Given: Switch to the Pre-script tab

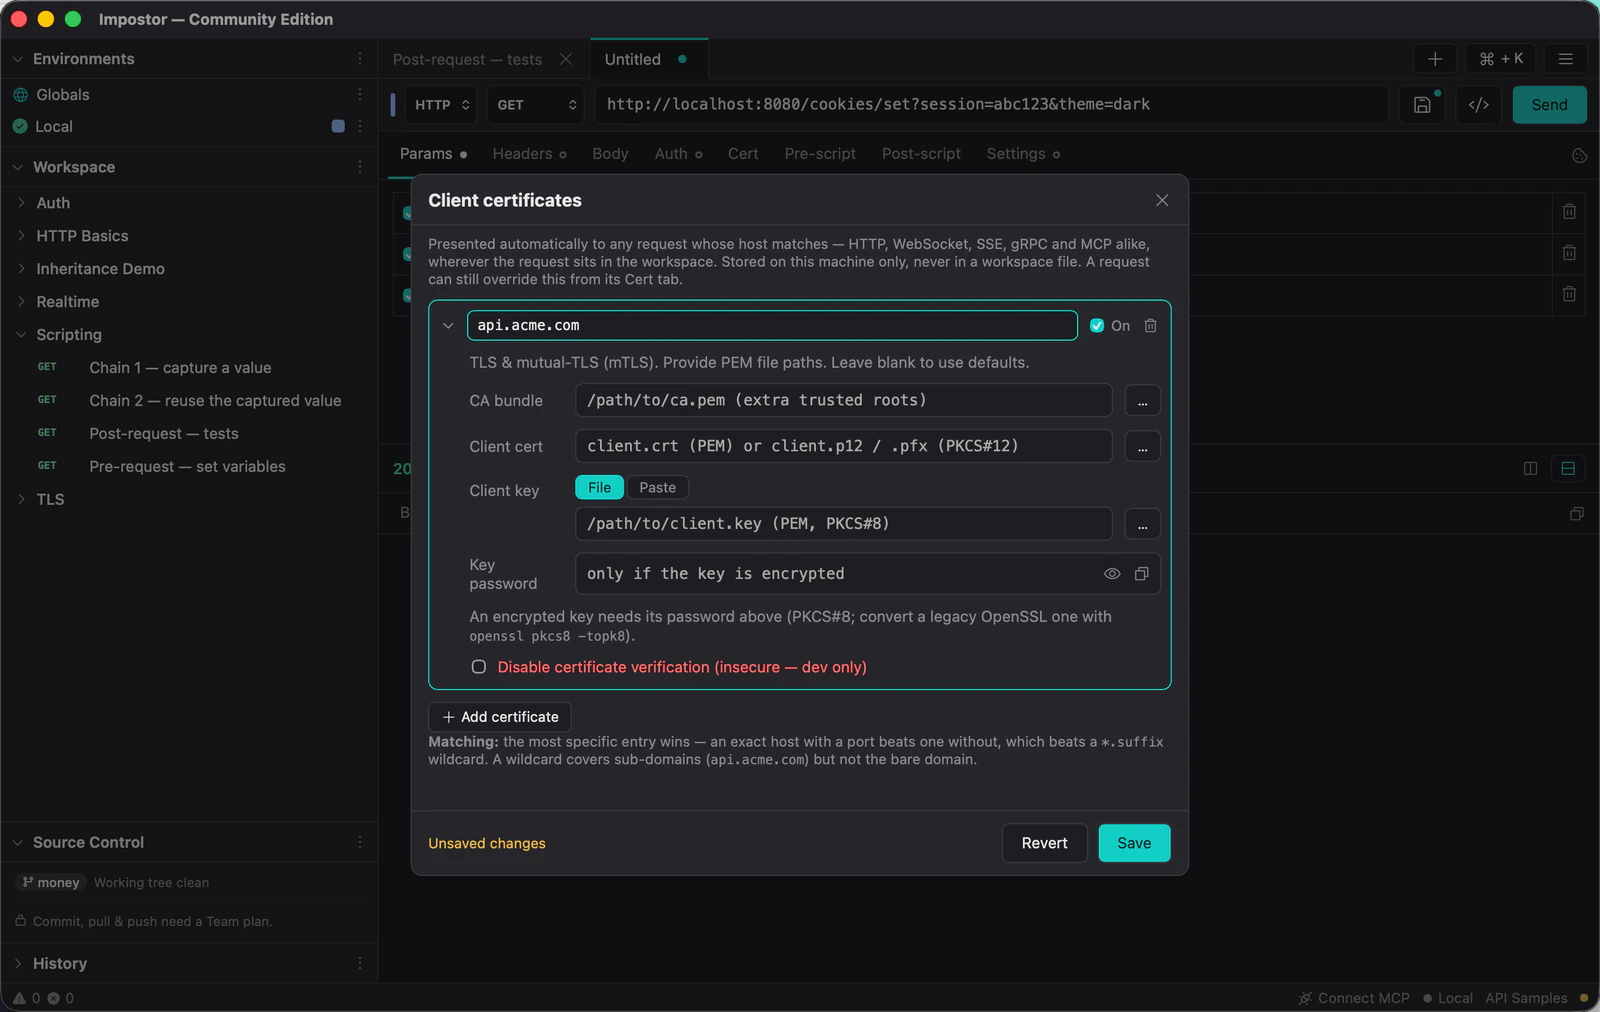Looking at the screenshot, I should coord(820,154).
